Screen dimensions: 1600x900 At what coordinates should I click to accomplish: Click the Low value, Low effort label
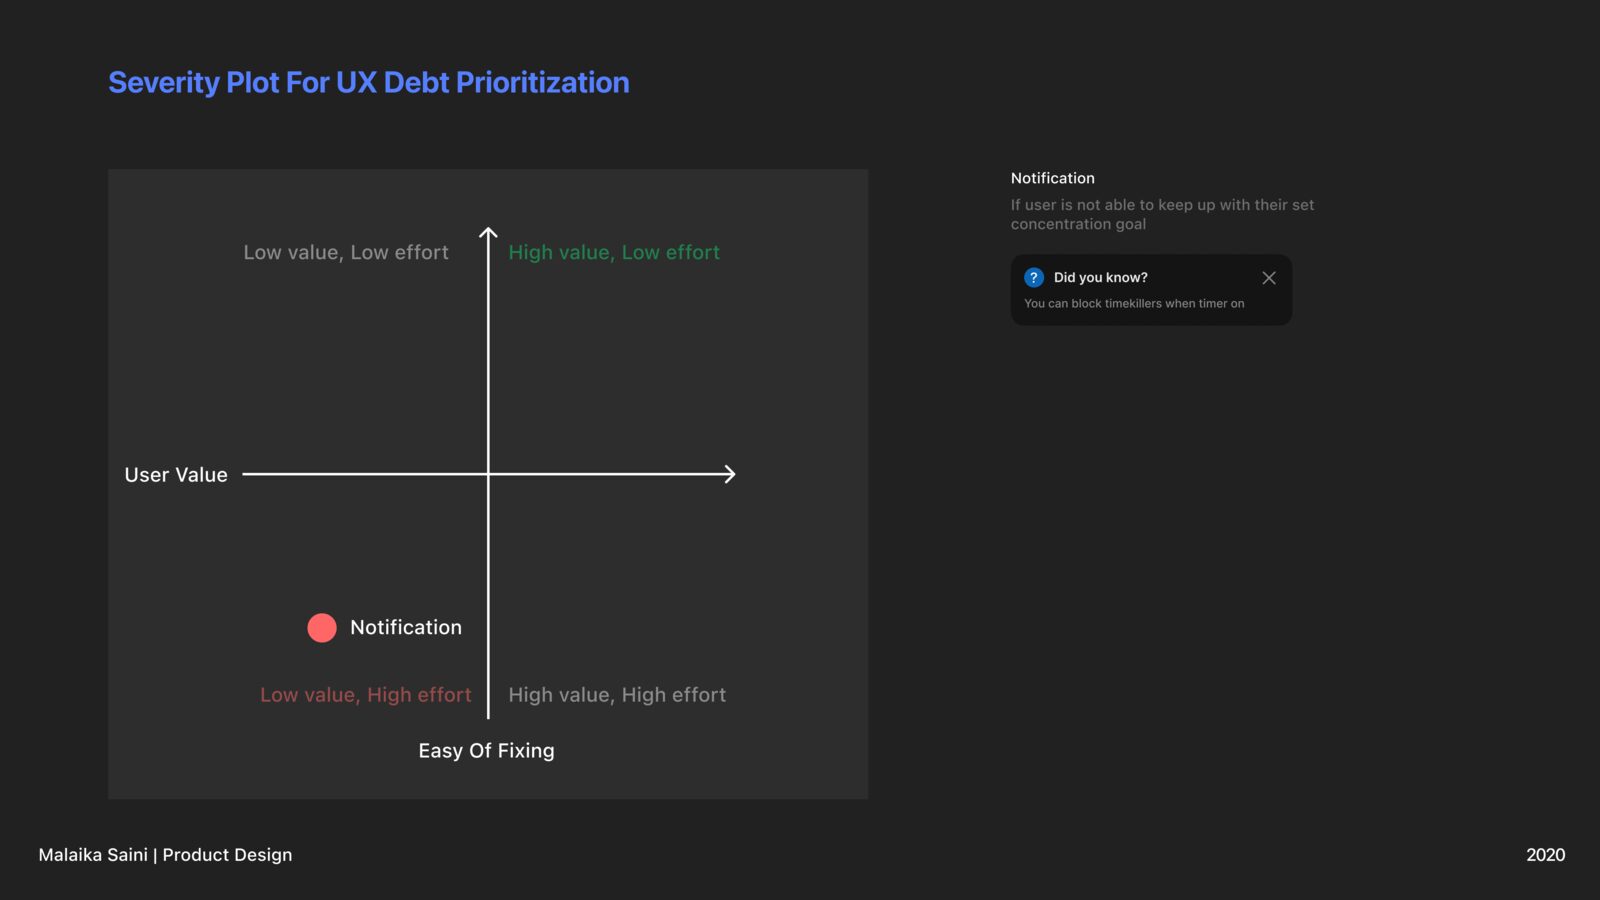pos(346,253)
